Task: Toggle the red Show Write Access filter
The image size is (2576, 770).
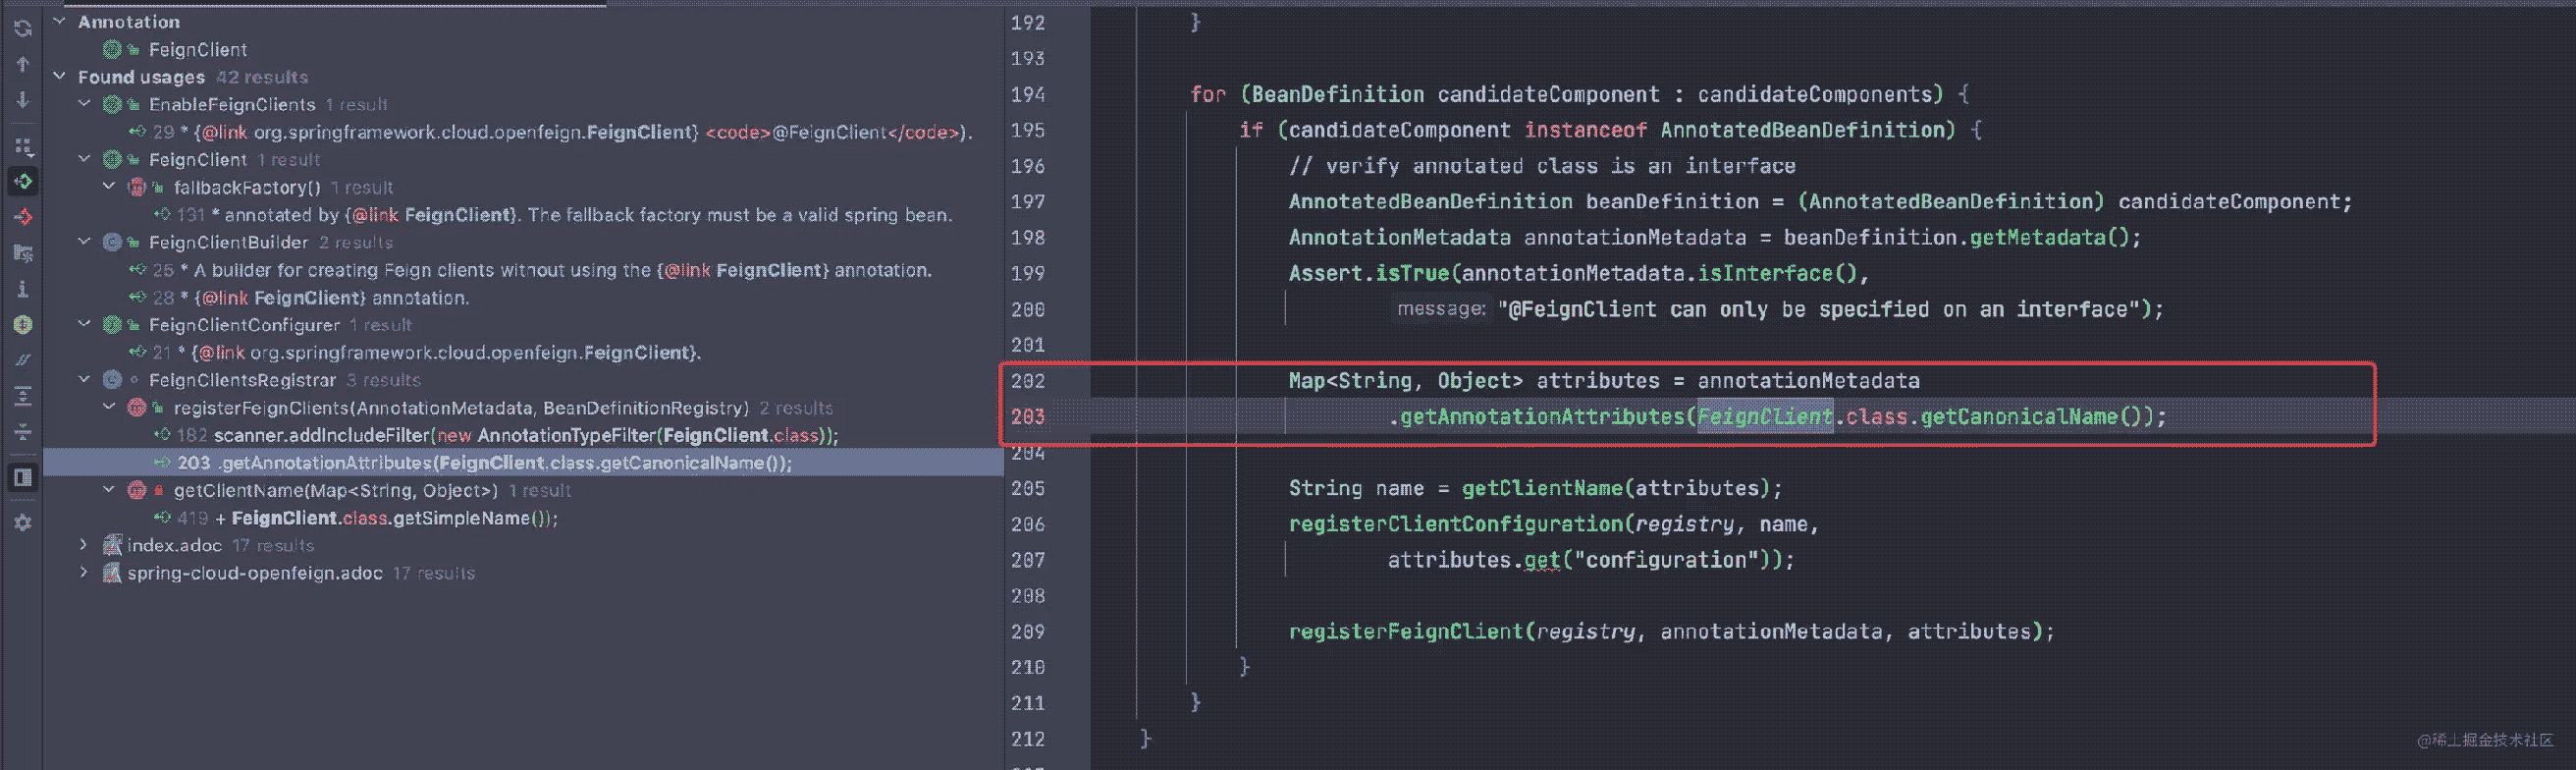Action: click(x=22, y=217)
